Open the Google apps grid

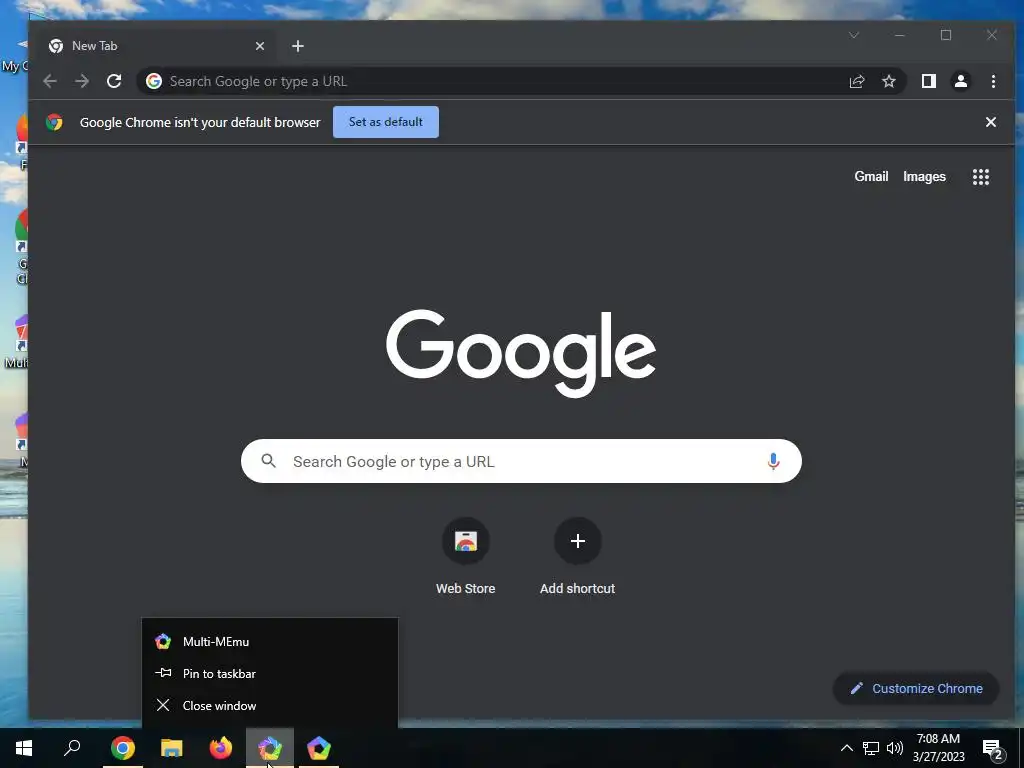click(981, 177)
